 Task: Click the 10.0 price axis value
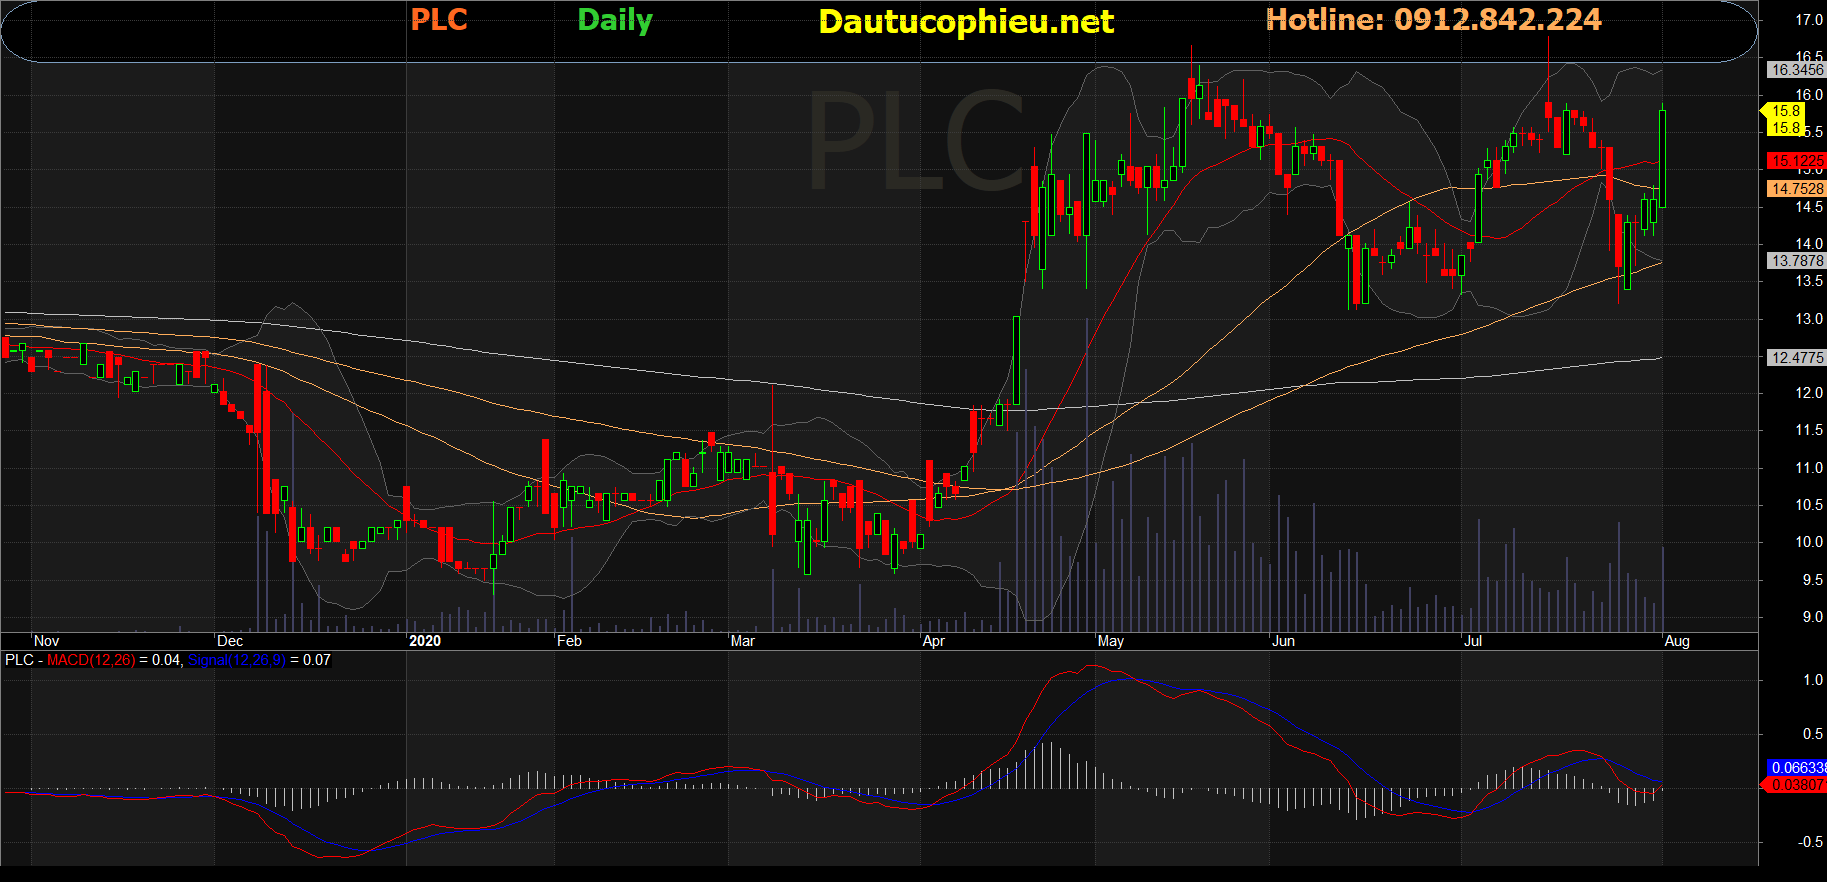[1809, 542]
